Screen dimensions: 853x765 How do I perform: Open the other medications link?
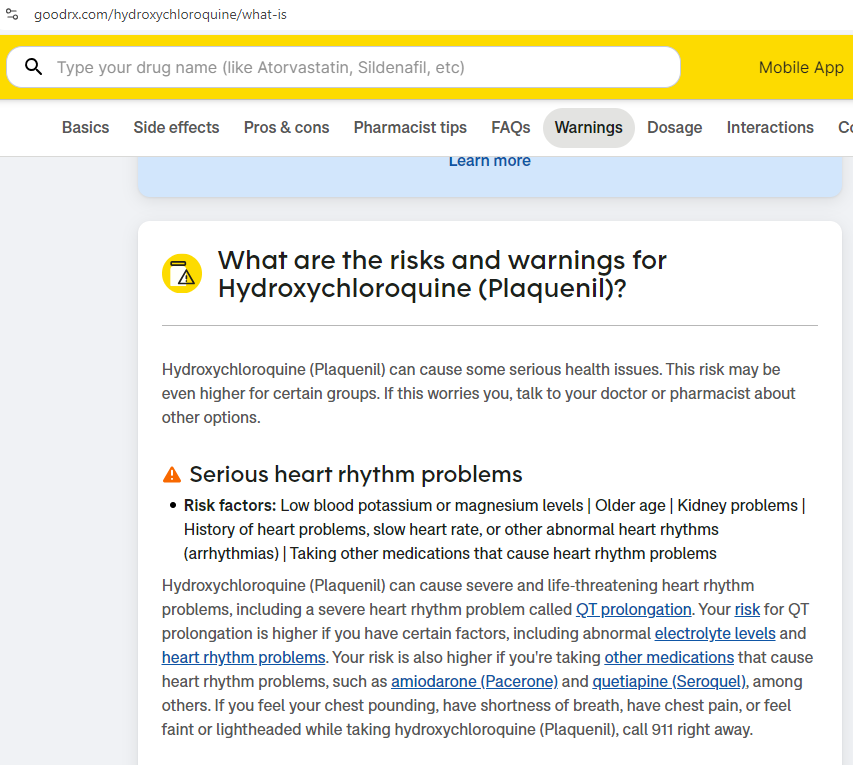669,657
